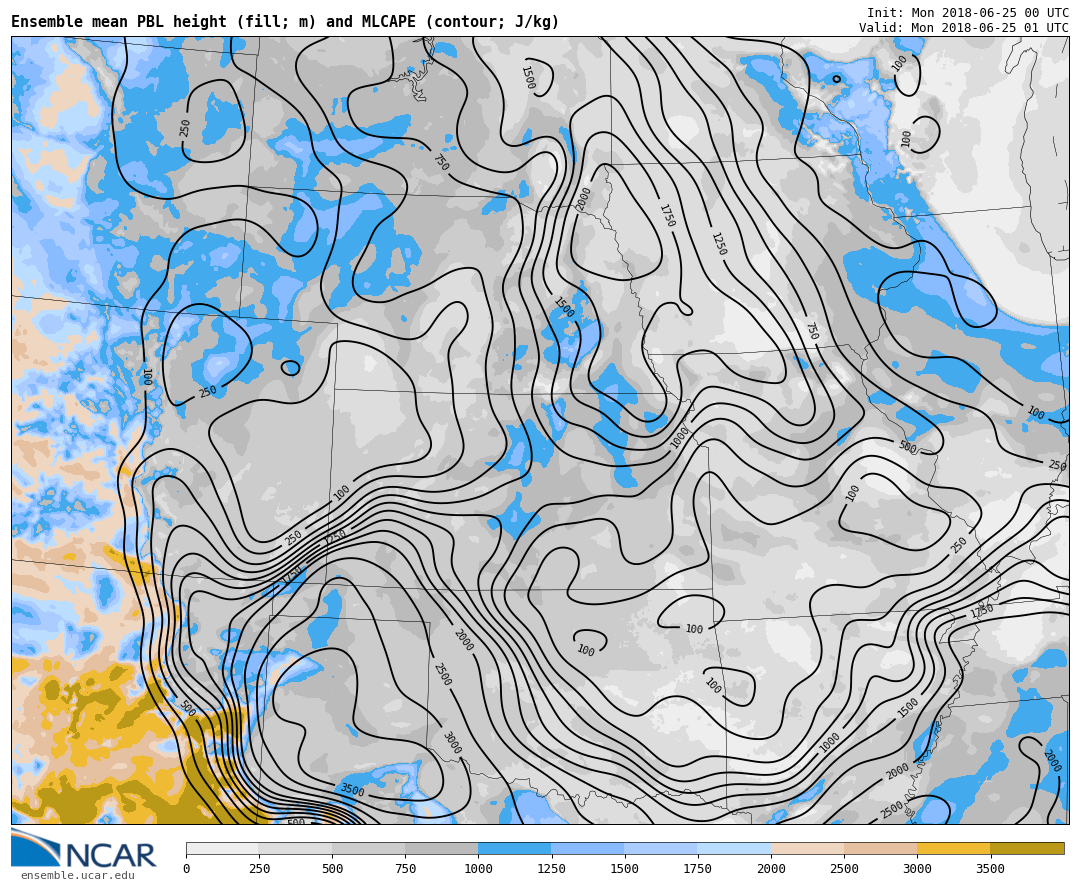
Task: Click the Valid time label
Action: (x=963, y=28)
